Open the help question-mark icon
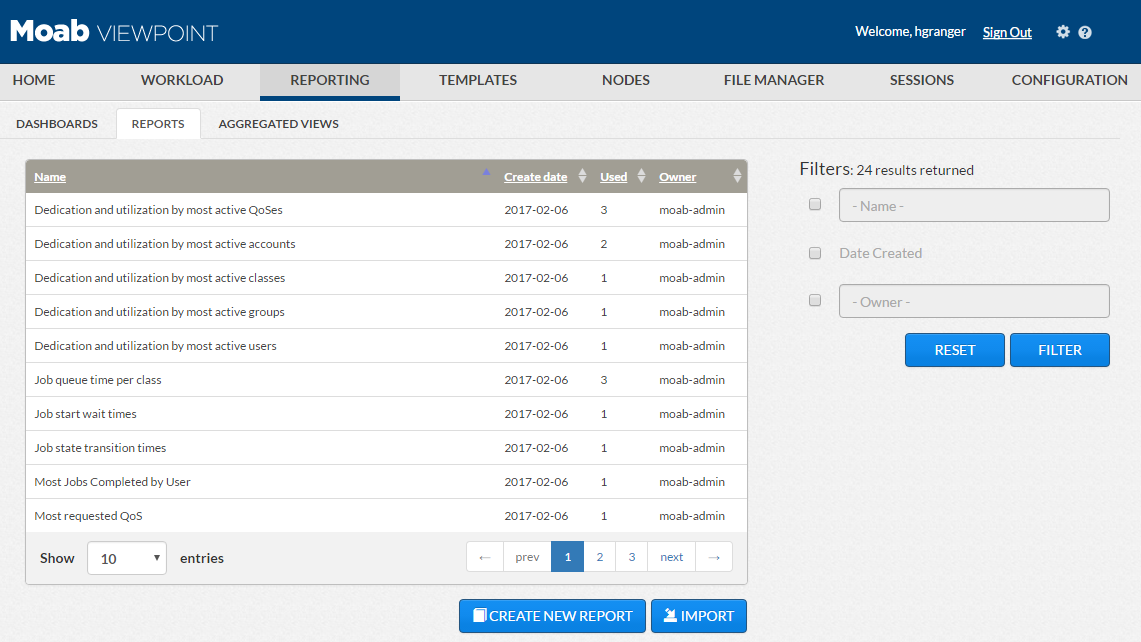This screenshot has width=1141, height=642. [x=1086, y=31]
